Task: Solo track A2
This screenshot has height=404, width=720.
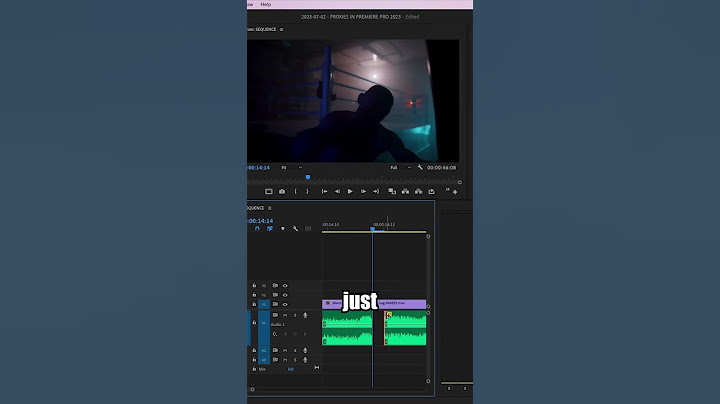Action: (295, 350)
